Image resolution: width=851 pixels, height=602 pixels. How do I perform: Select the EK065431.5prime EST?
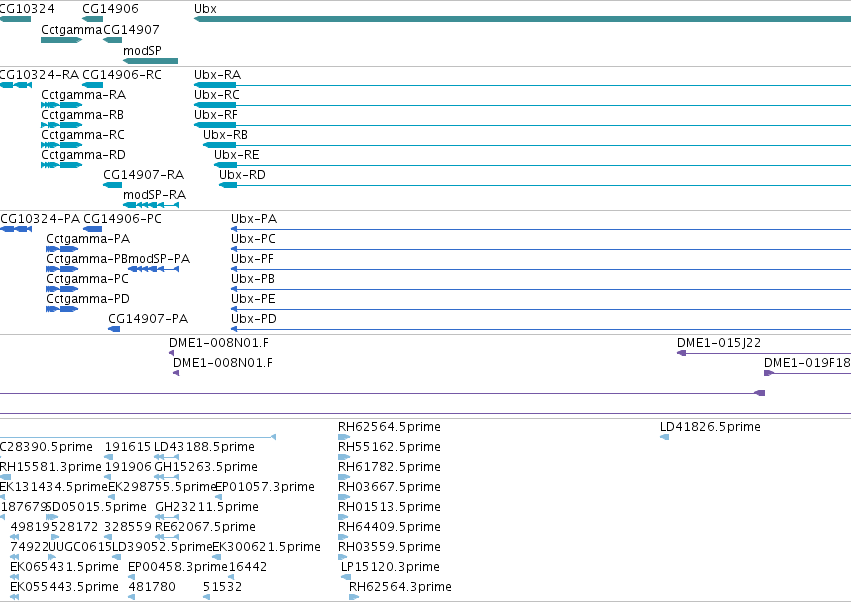pos(15,577)
